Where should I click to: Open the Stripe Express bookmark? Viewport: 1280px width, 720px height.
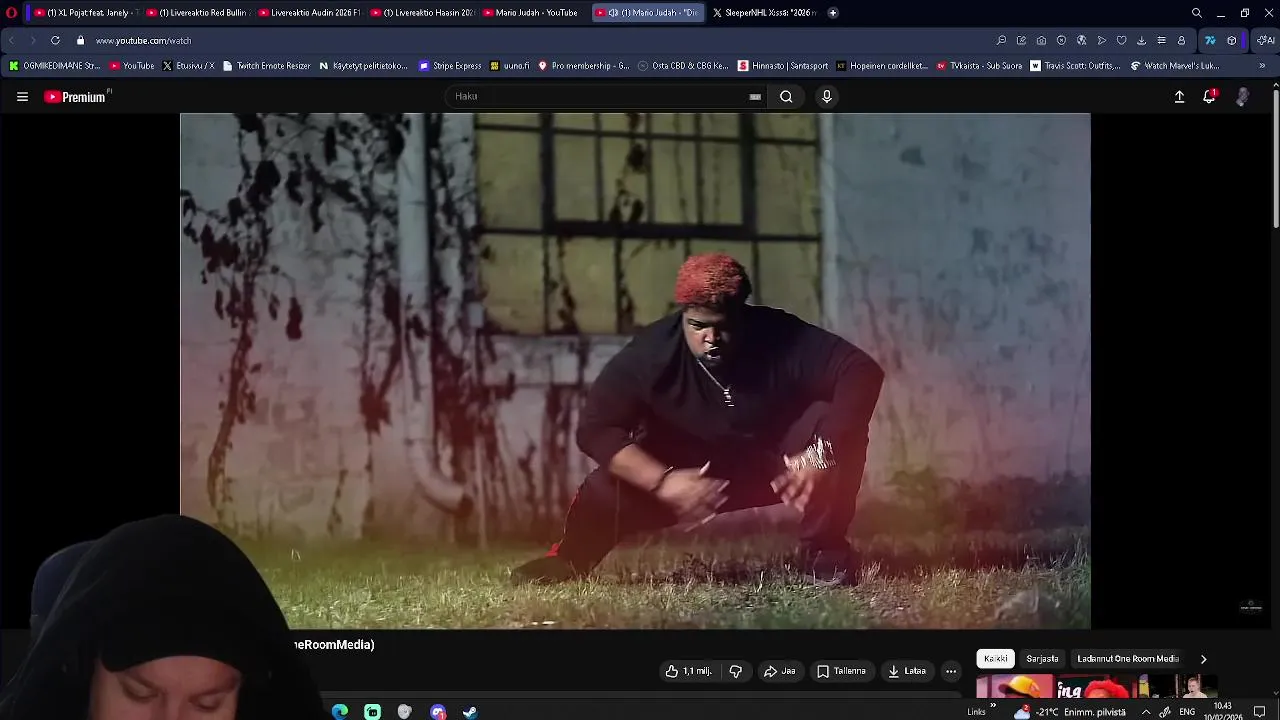click(451, 66)
